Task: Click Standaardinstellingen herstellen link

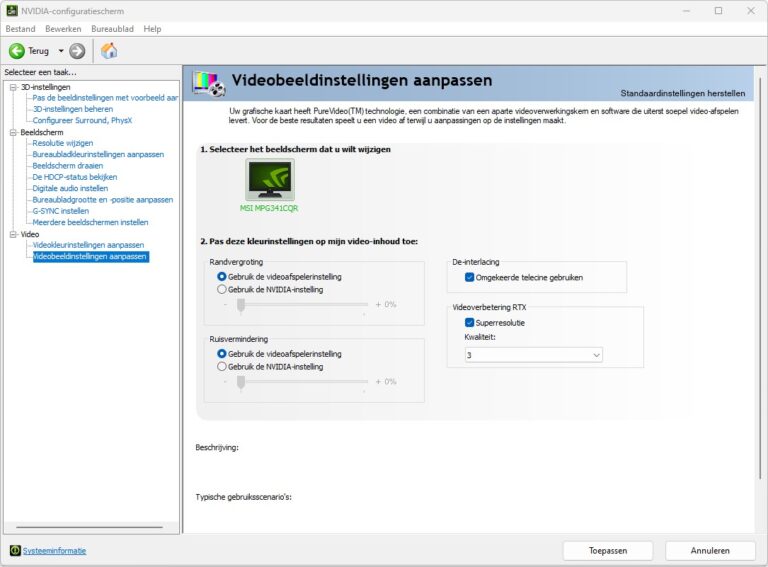Action: coord(684,92)
